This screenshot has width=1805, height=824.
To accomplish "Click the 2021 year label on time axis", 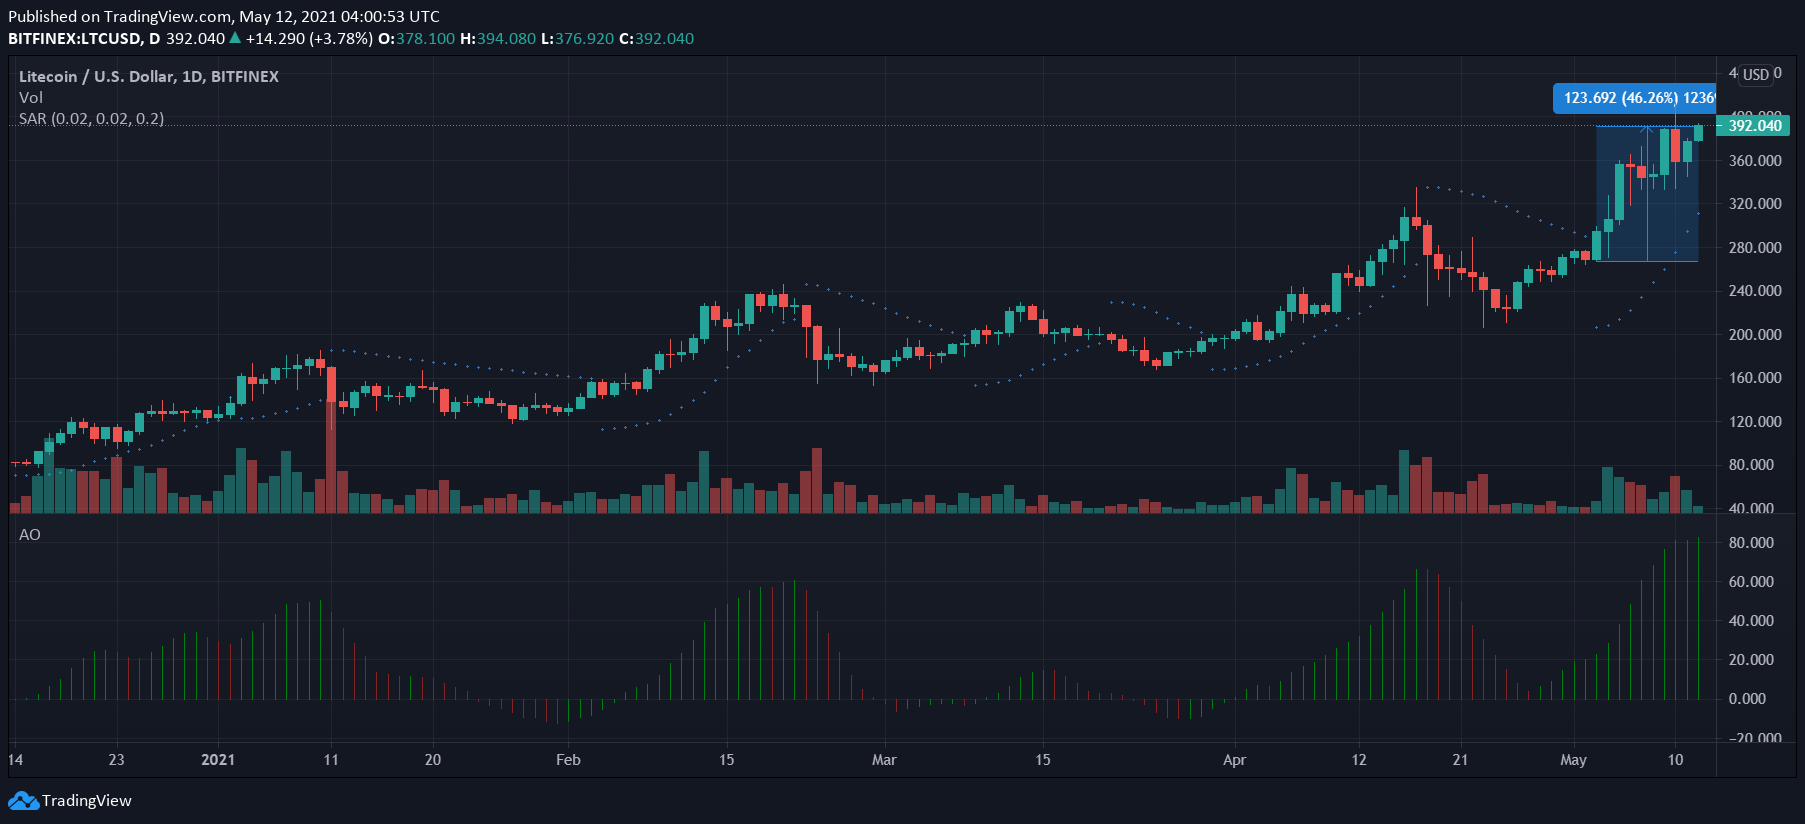I will tap(218, 760).
